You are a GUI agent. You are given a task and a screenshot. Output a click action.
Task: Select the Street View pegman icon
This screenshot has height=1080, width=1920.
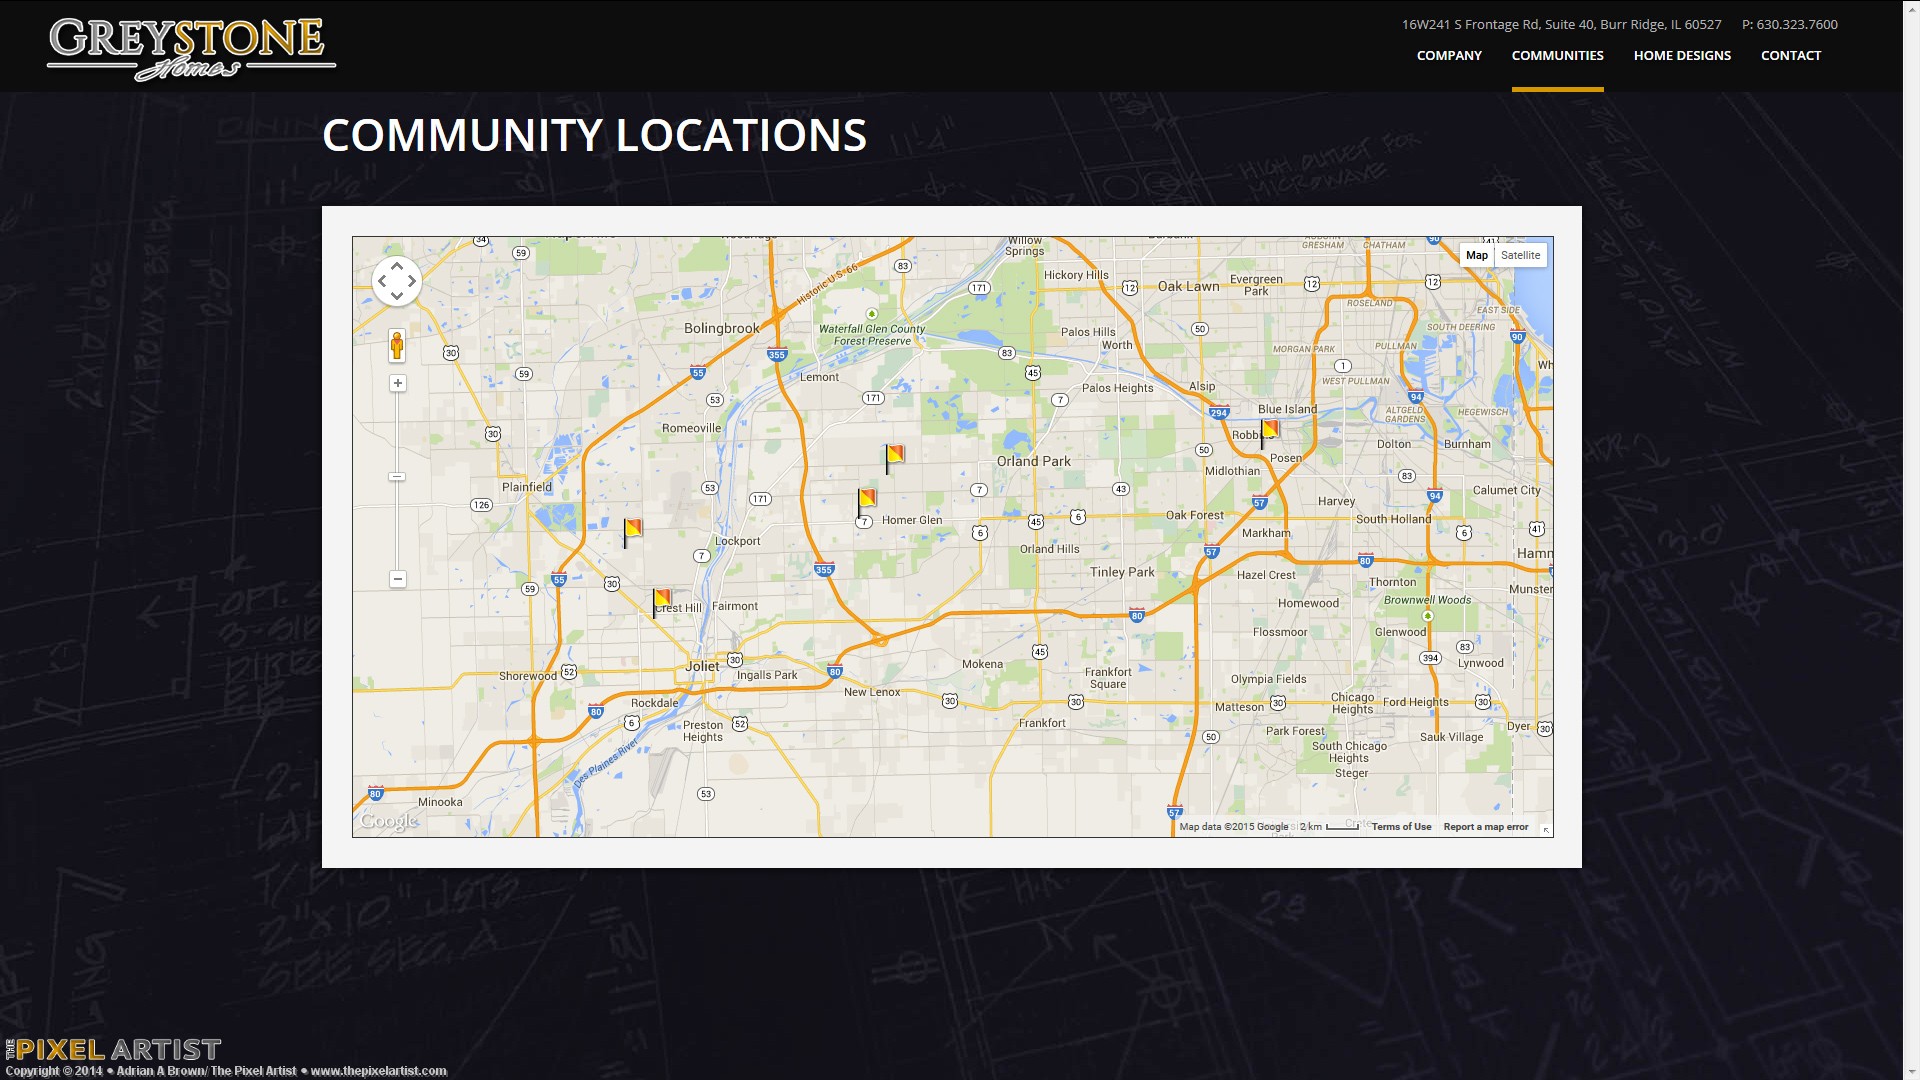[x=397, y=346]
